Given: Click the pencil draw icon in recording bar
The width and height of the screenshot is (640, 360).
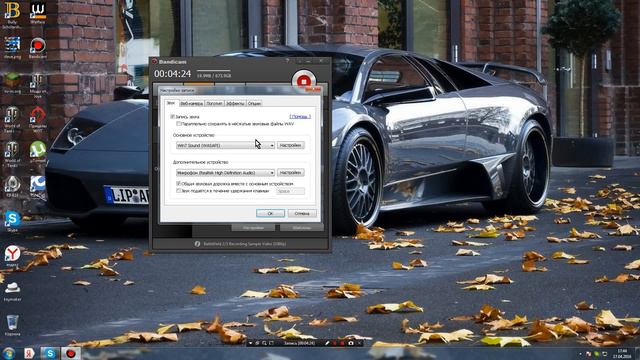Looking at the screenshot, I should [327, 343].
